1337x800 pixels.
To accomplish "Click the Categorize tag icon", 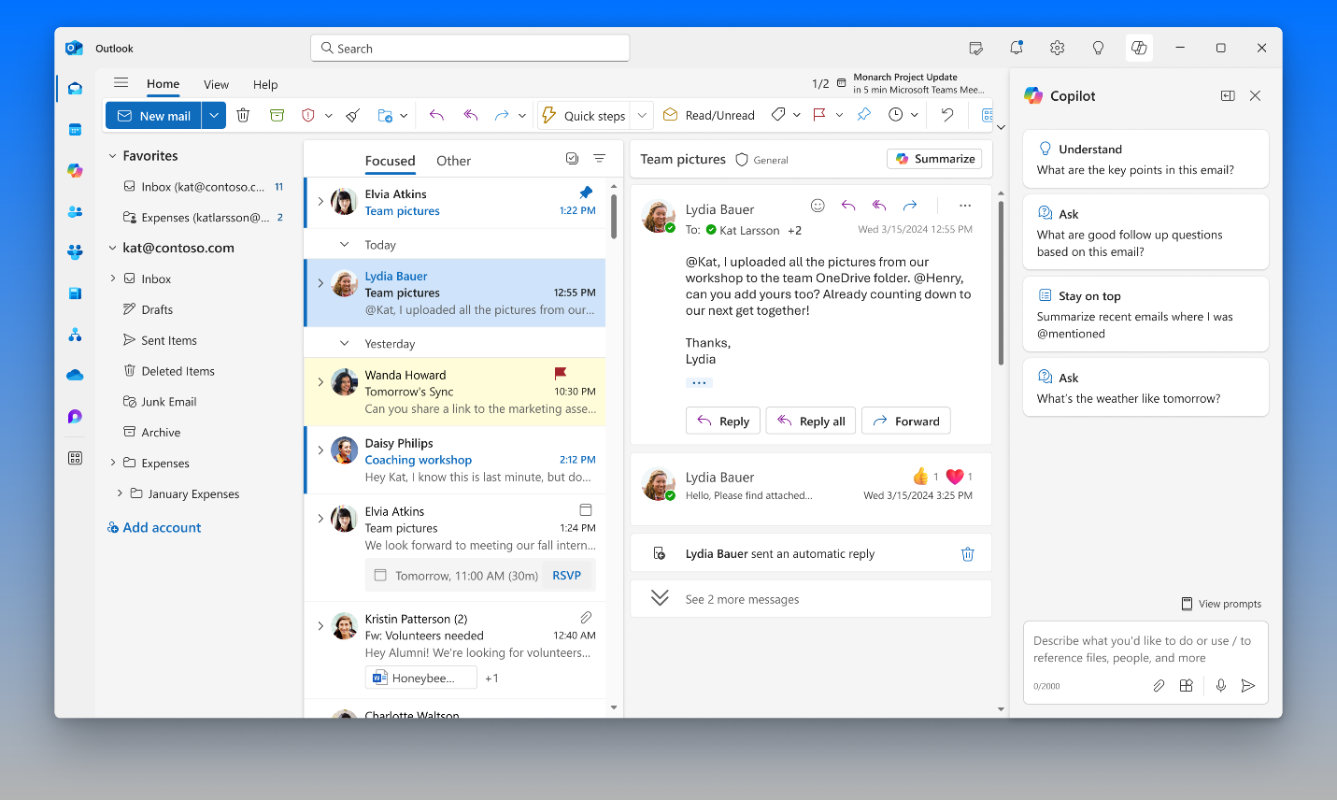I will click(778, 116).
